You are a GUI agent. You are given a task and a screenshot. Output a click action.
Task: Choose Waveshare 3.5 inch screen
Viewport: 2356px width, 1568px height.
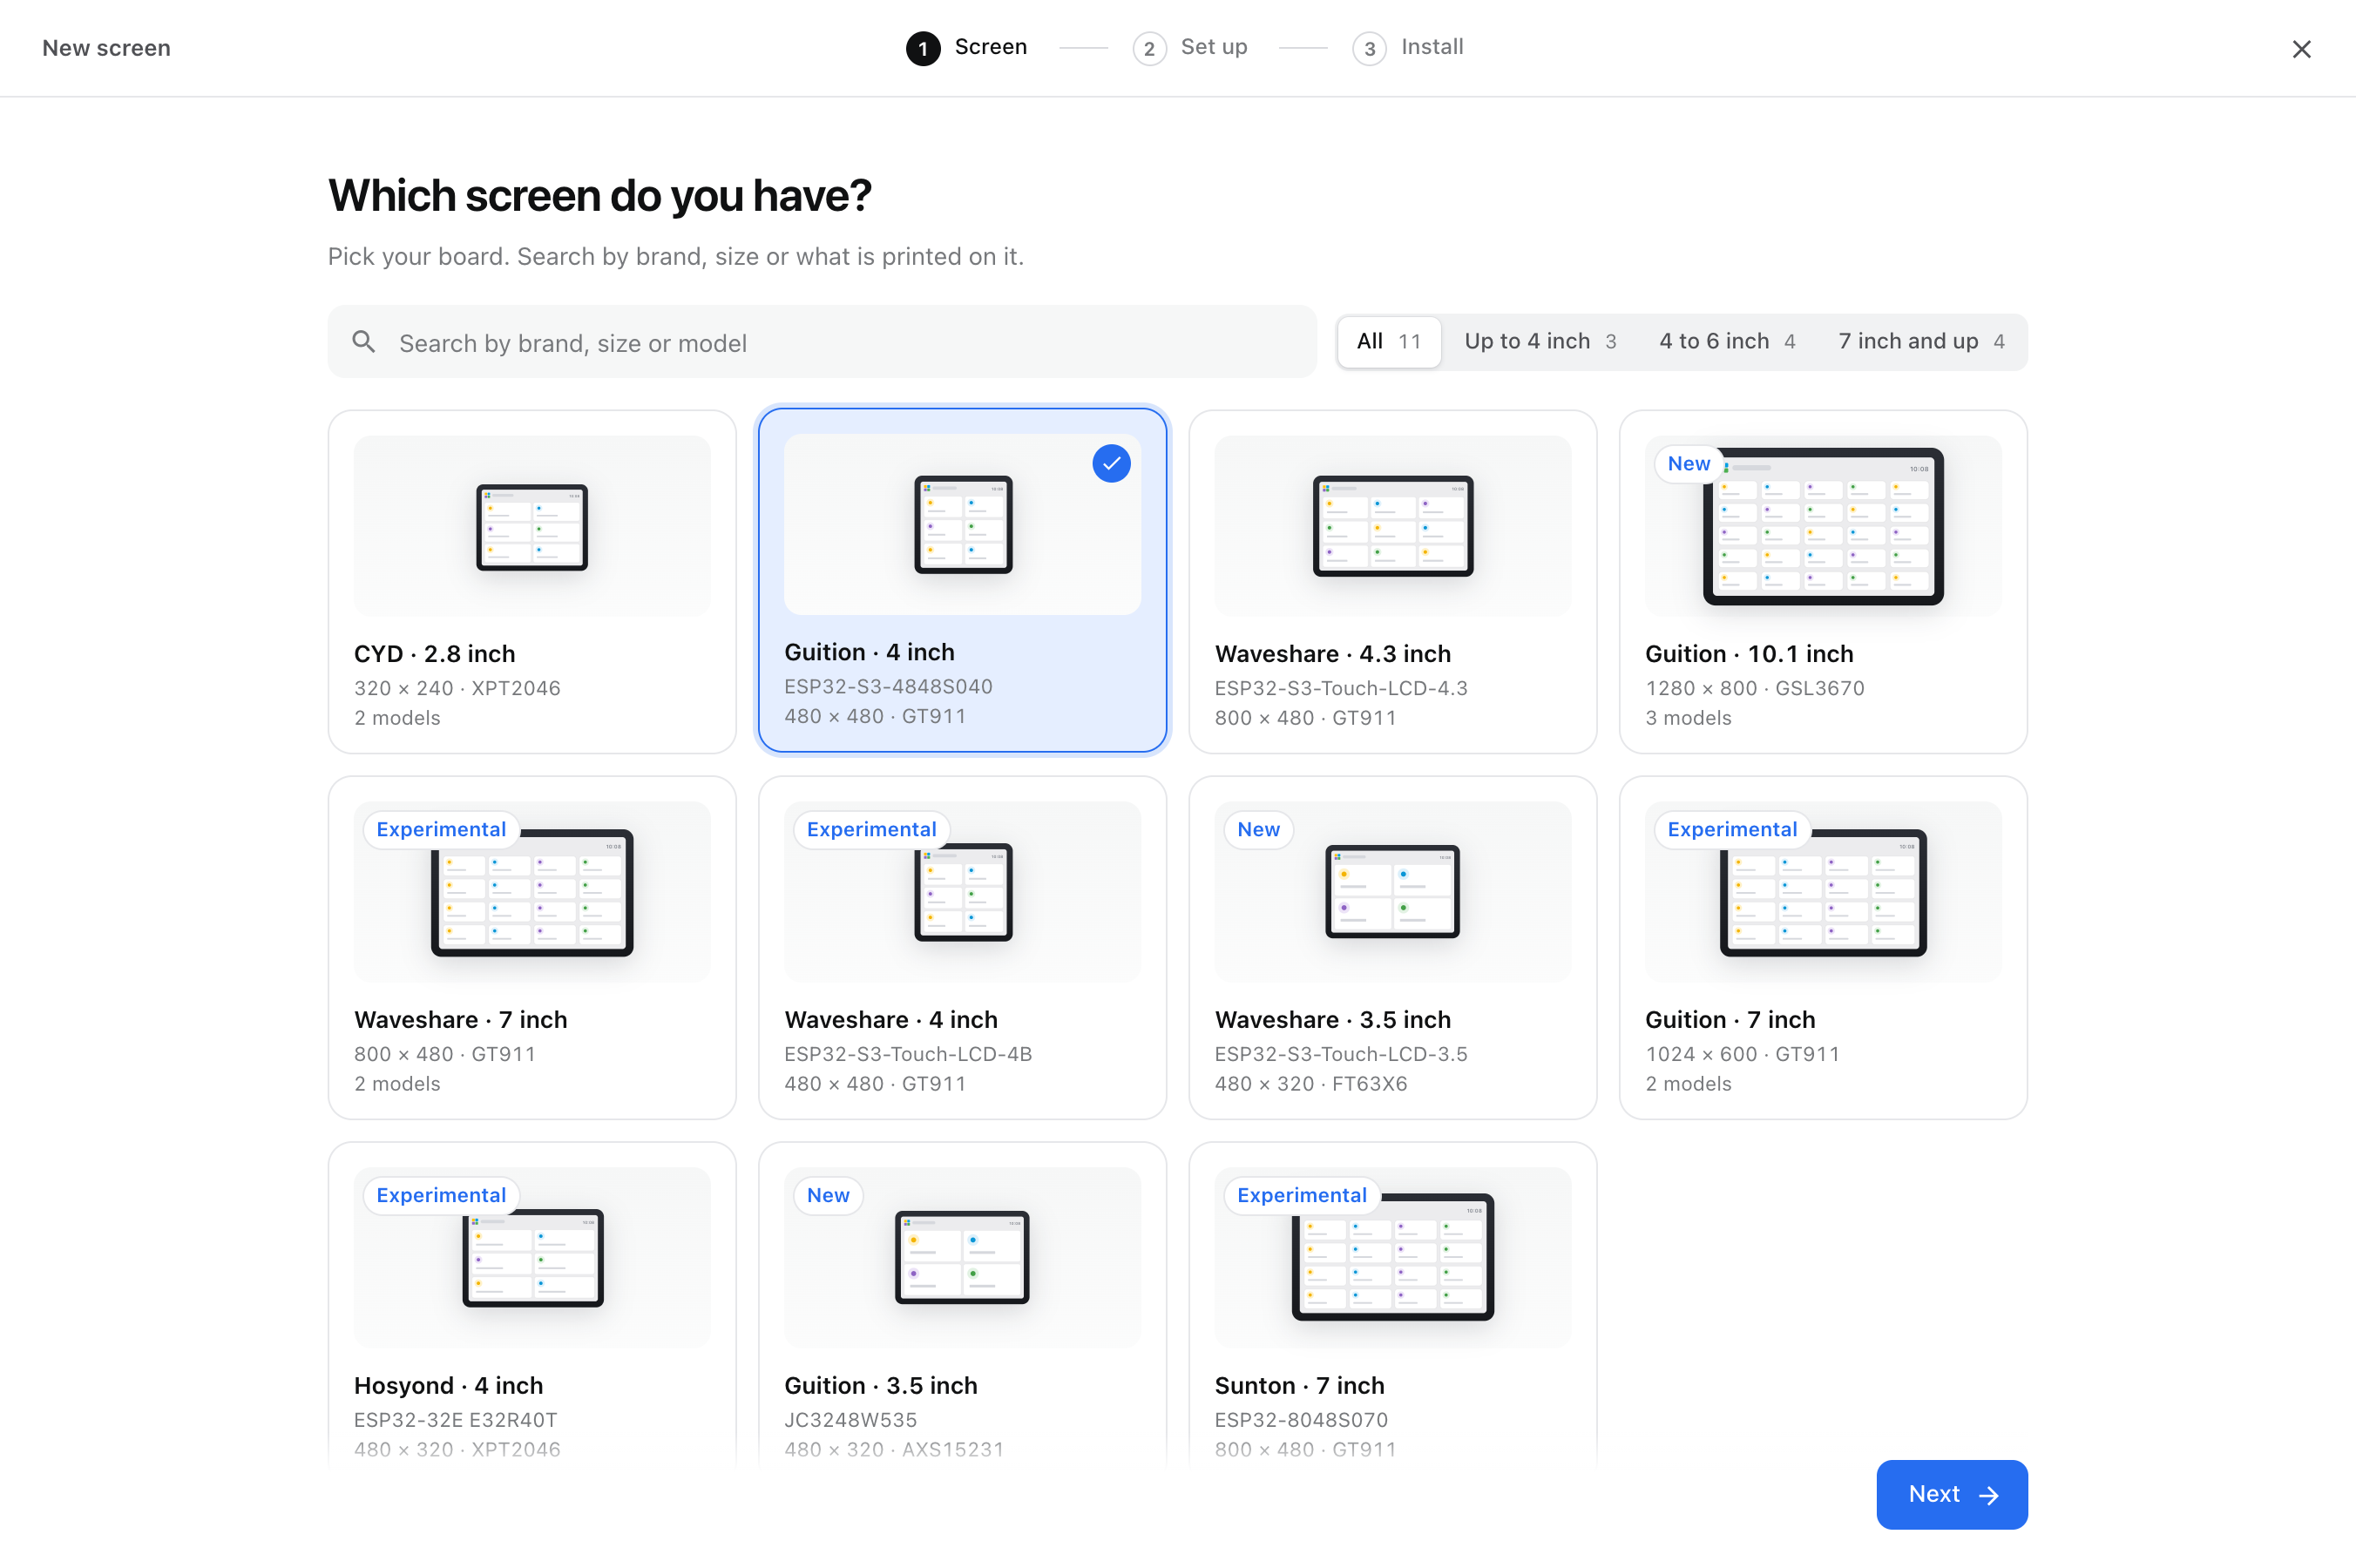point(1392,947)
